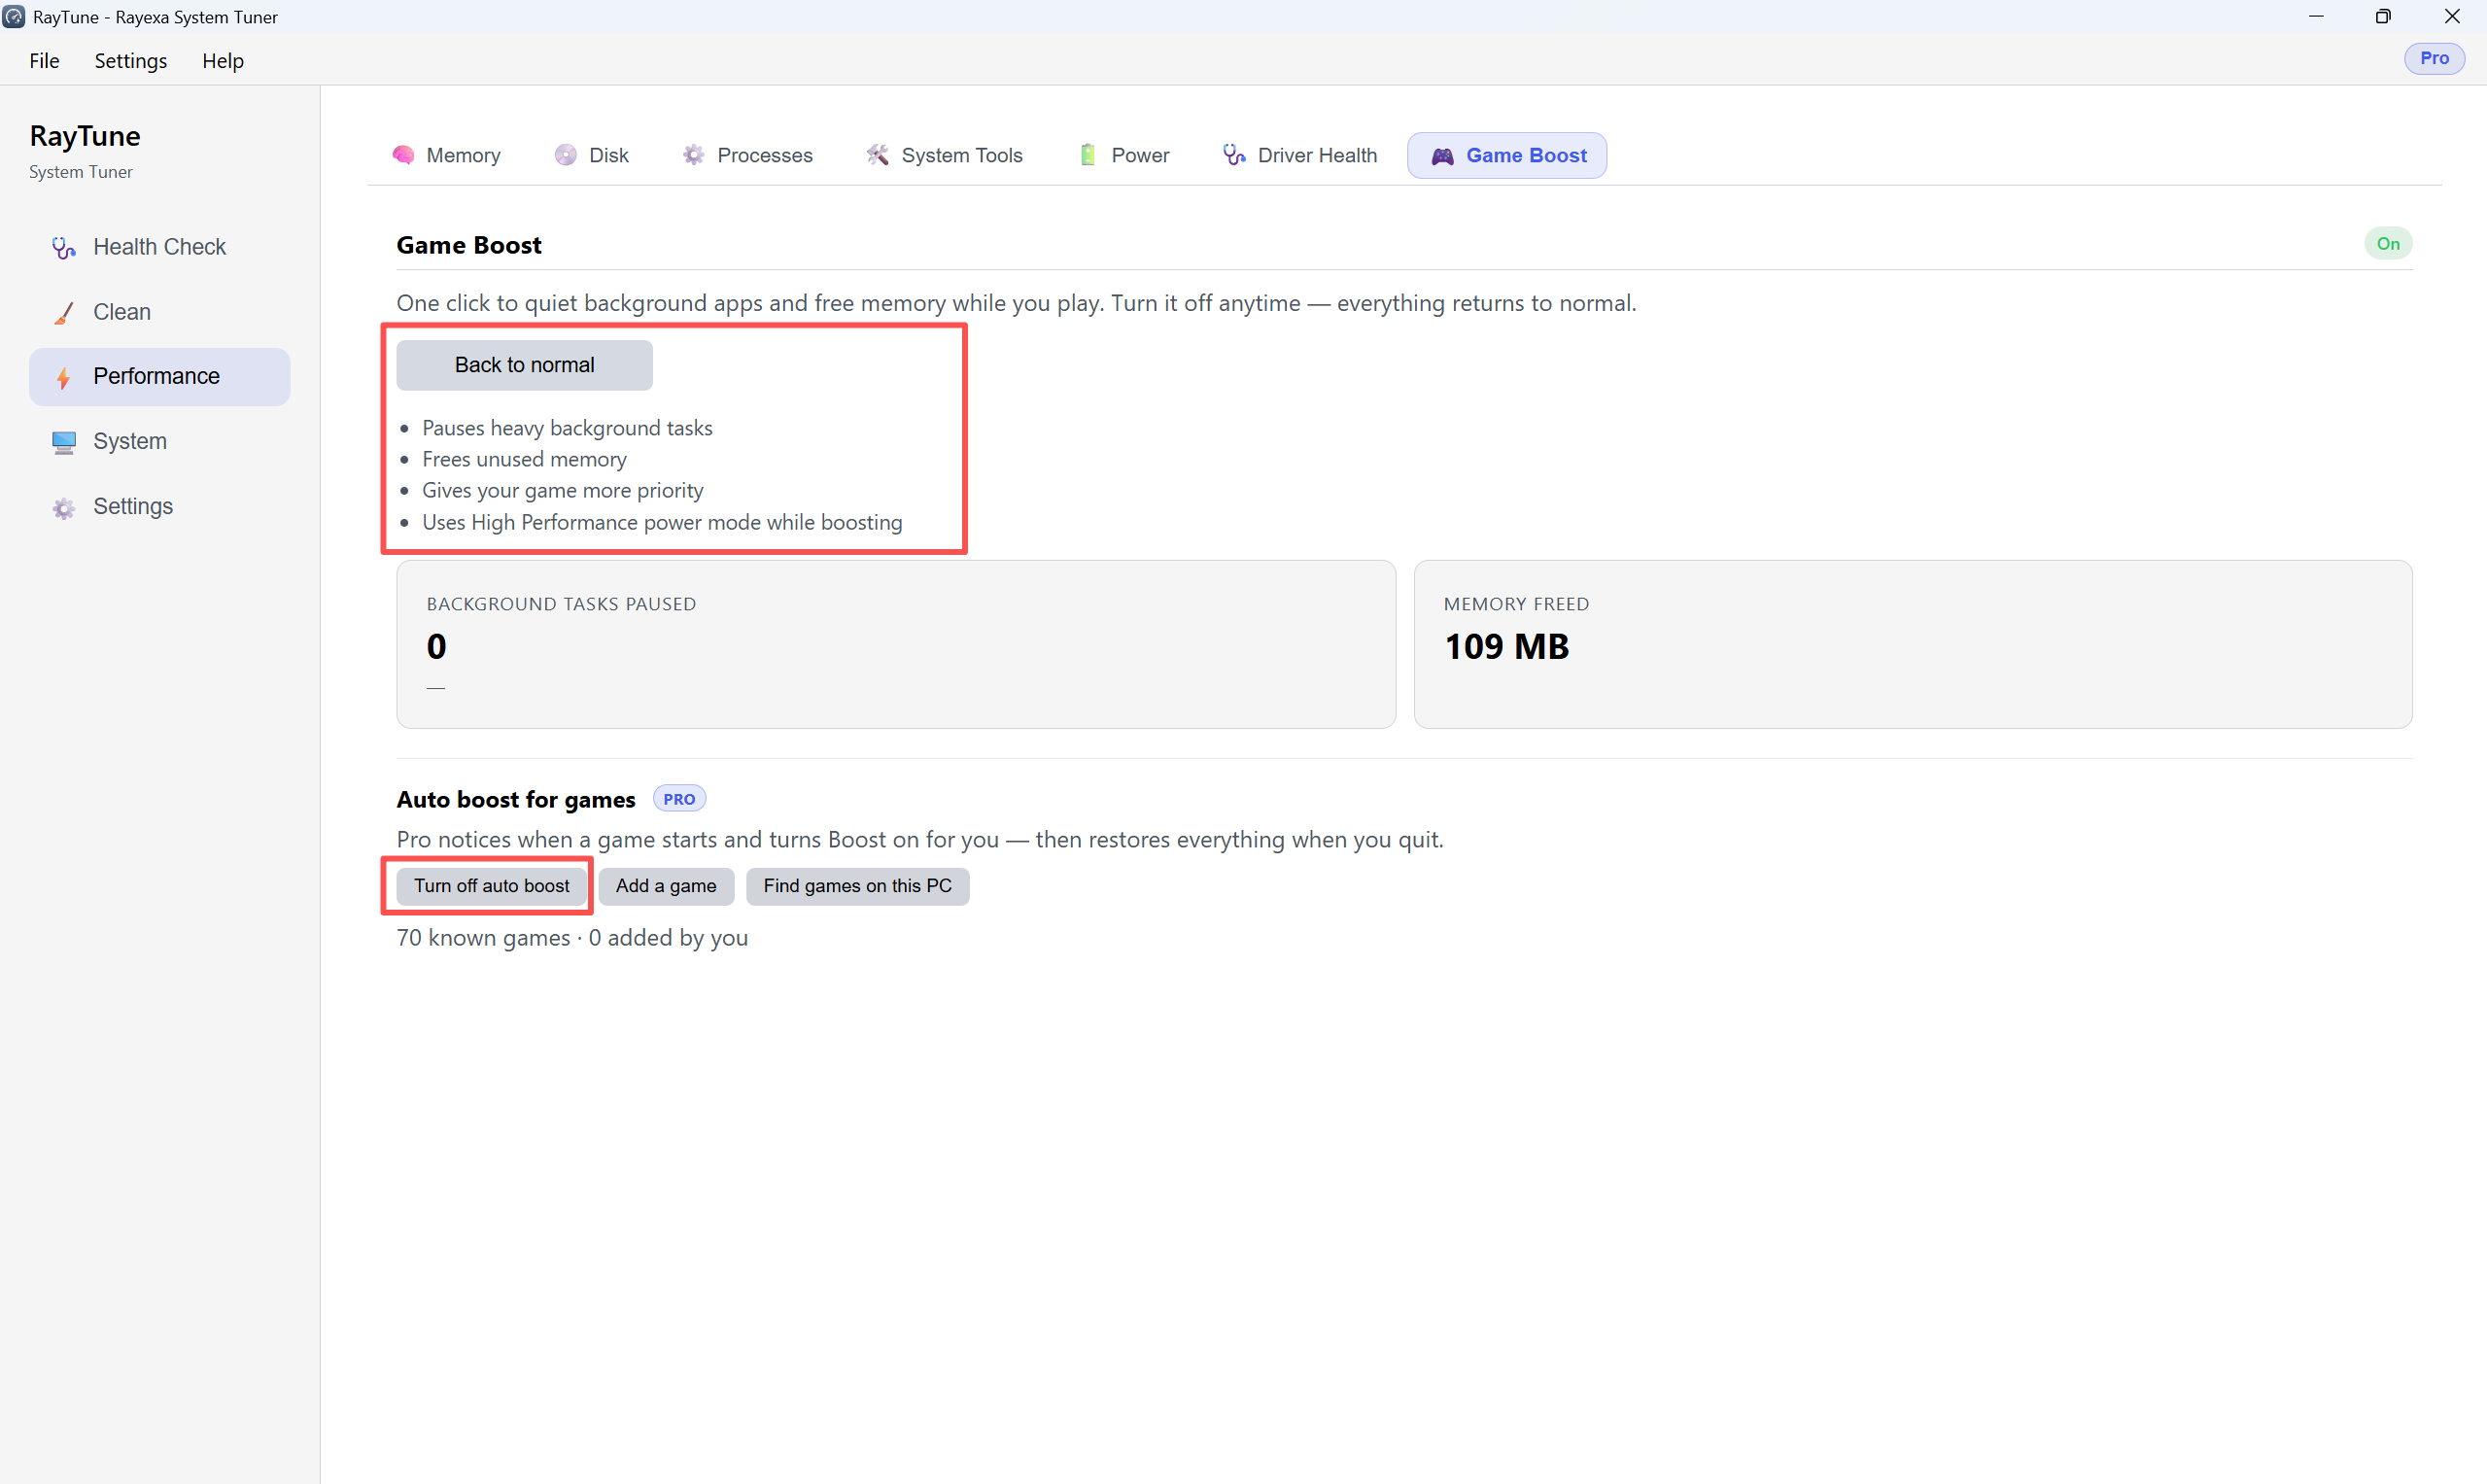Click the 'MEMORY FREED' label
2487x1484 pixels.
pyautogui.click(x=1516, y=604)
